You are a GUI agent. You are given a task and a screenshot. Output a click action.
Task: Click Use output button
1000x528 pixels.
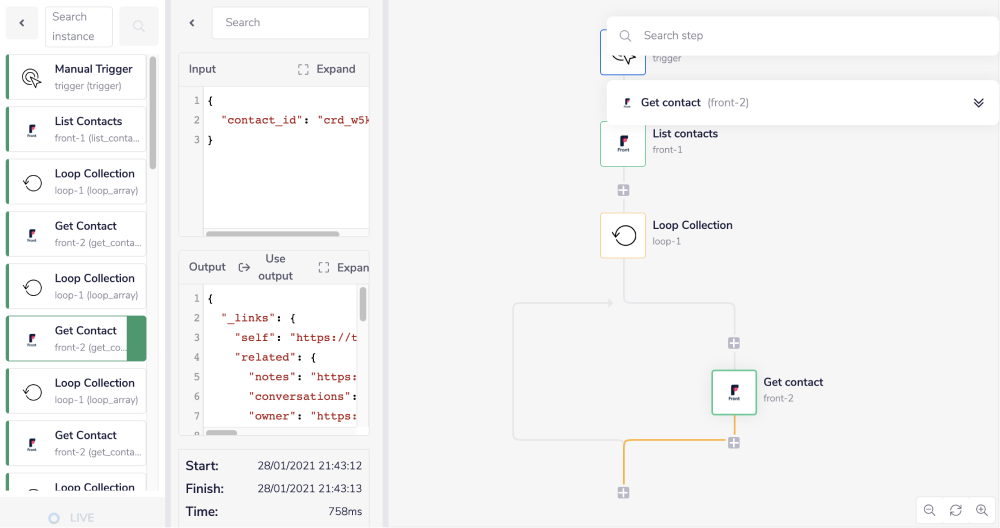pos(266,267)
